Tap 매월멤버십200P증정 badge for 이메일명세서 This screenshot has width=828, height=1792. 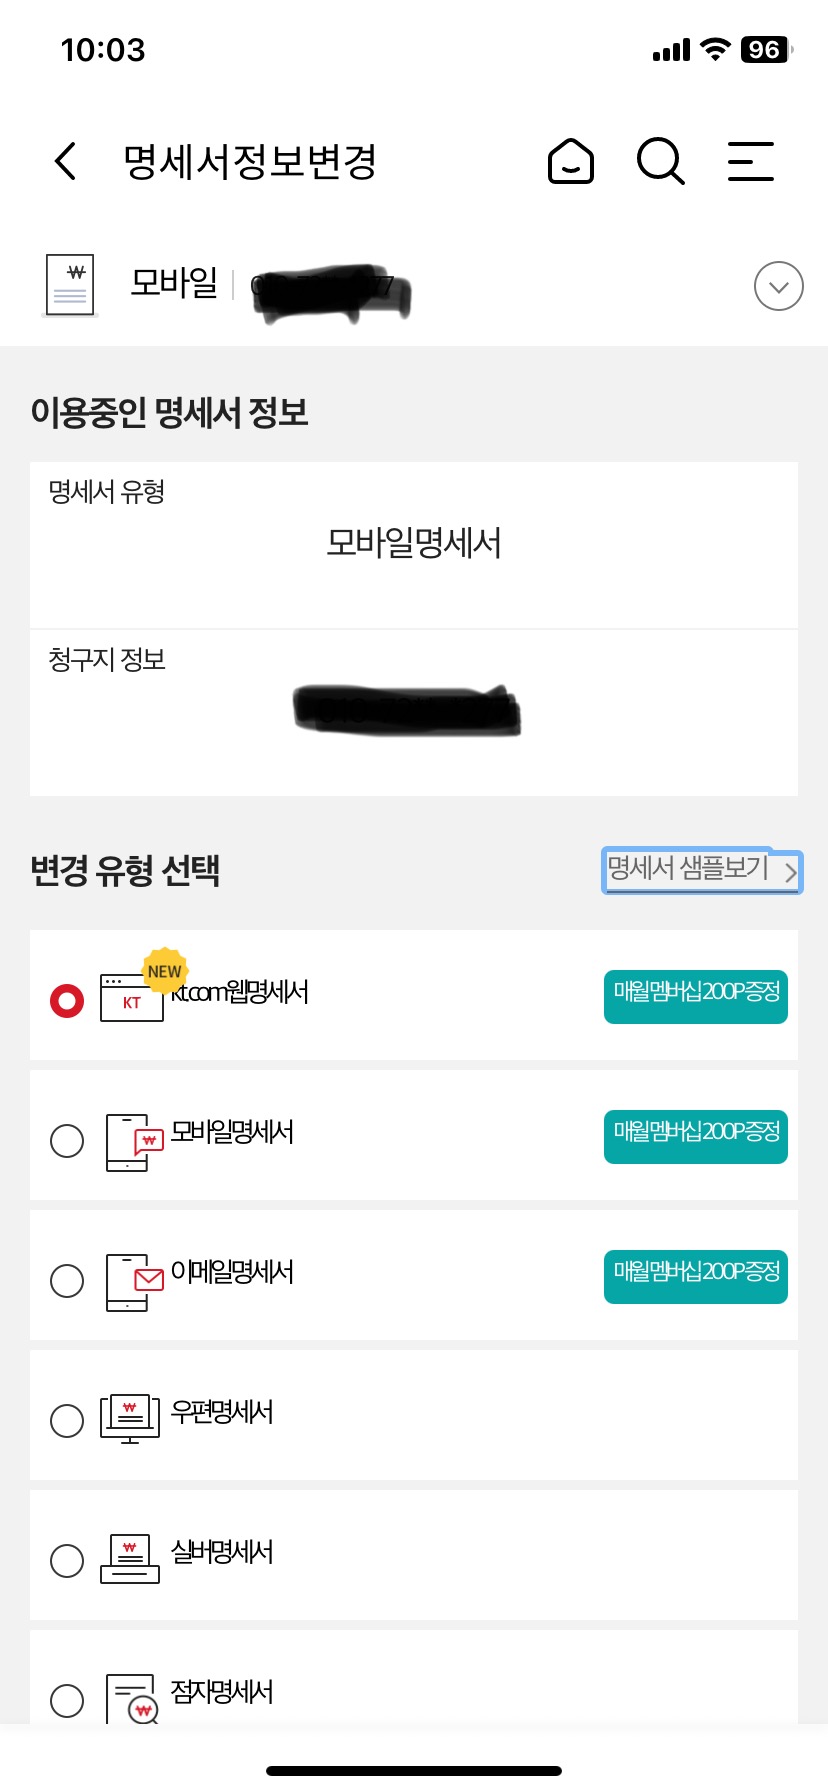click(695, 1276)
